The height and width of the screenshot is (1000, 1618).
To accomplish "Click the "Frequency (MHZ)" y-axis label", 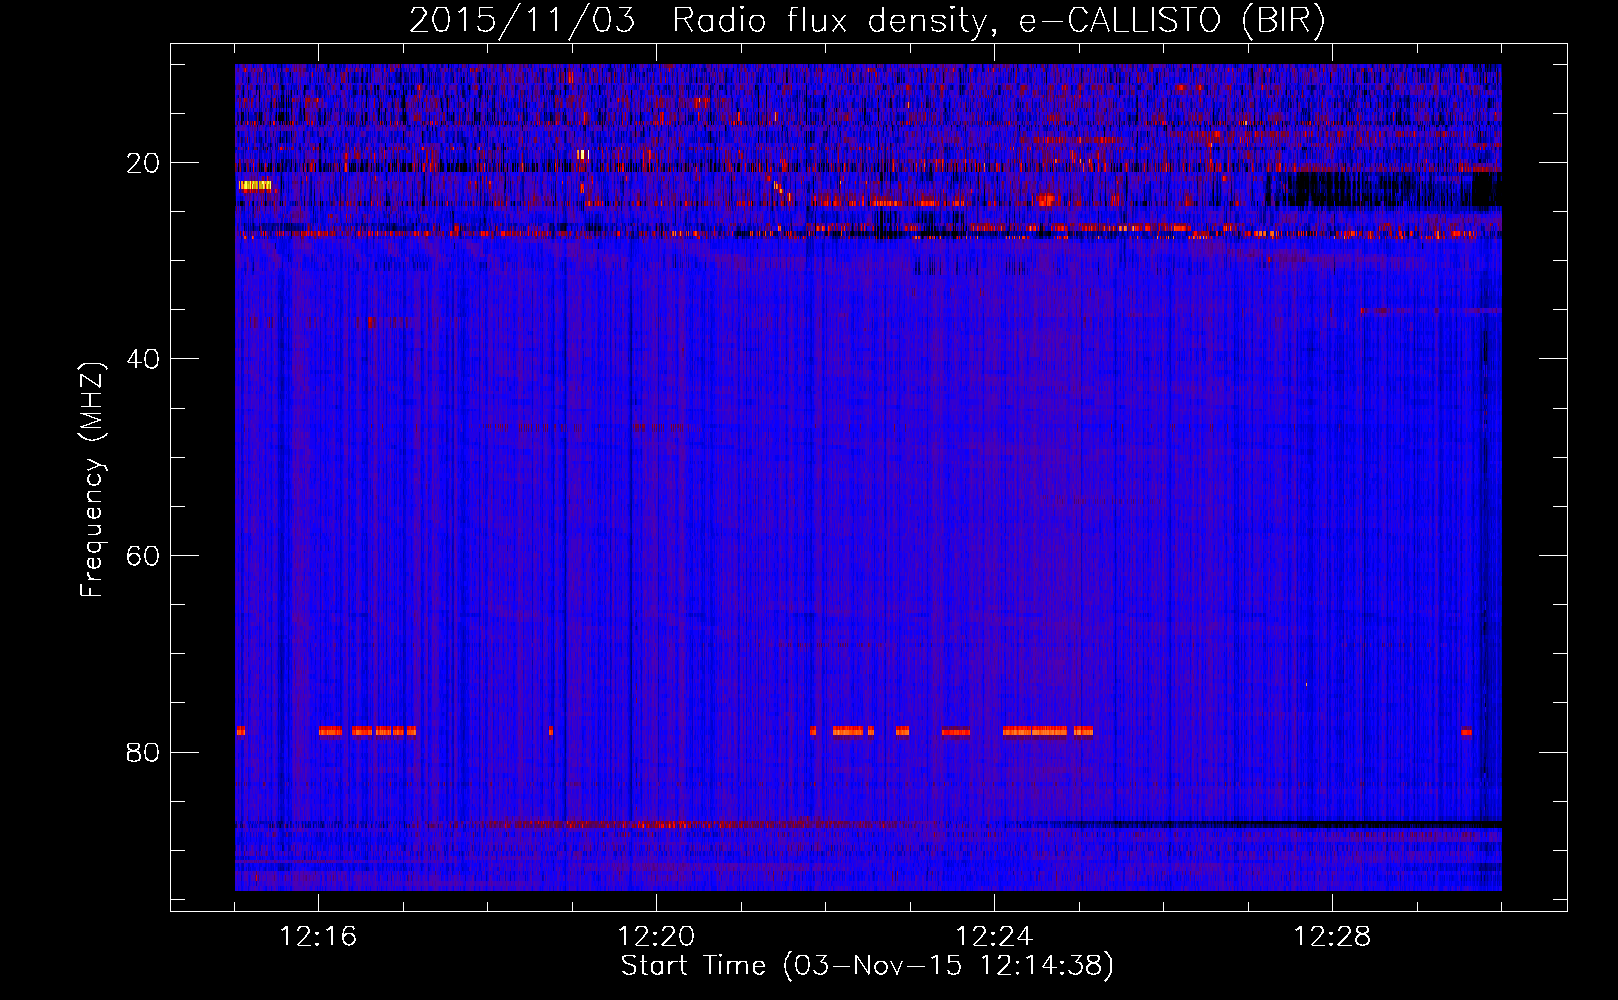I will [92, 480].
